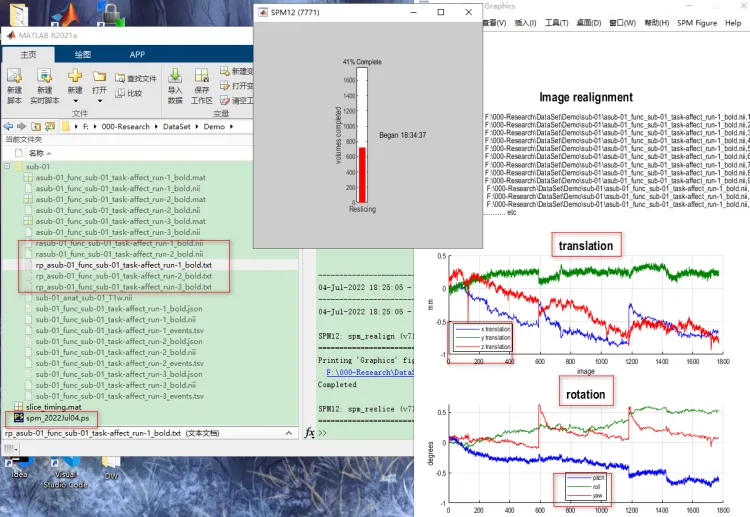Click the browse-for-folder icon with green arrow
Screen dimensions: 750x517
[x=50, y=126]
